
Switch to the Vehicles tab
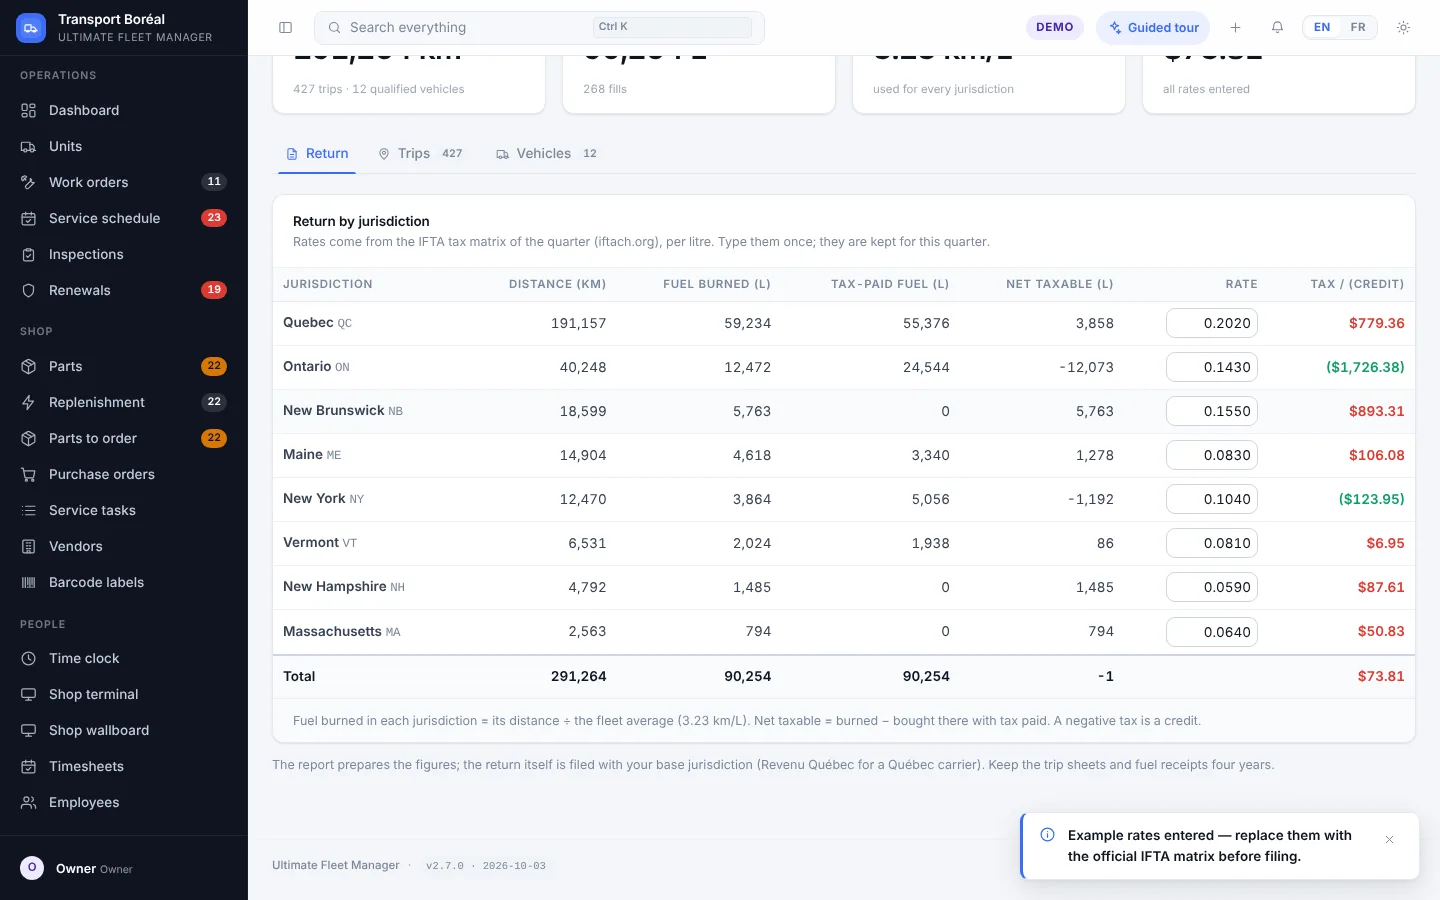coord(547,154)
